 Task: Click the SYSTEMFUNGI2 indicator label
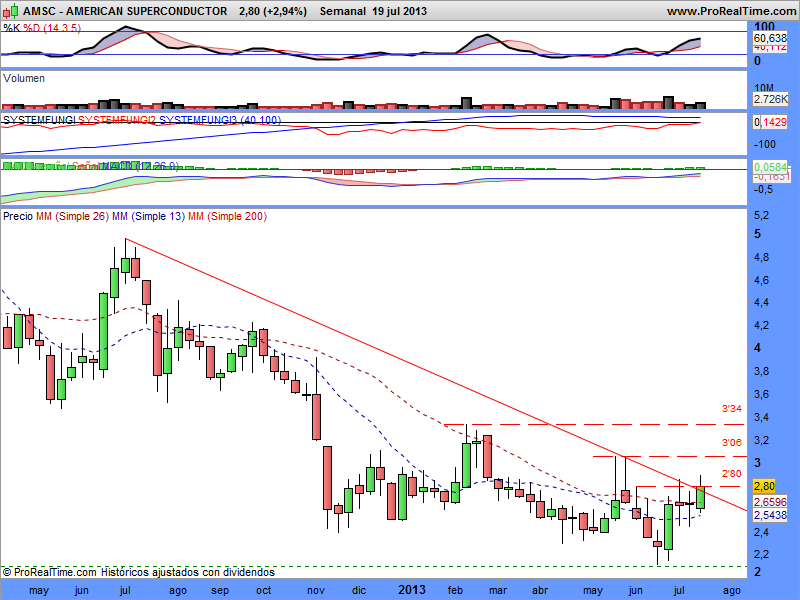[x=117, y=120]
